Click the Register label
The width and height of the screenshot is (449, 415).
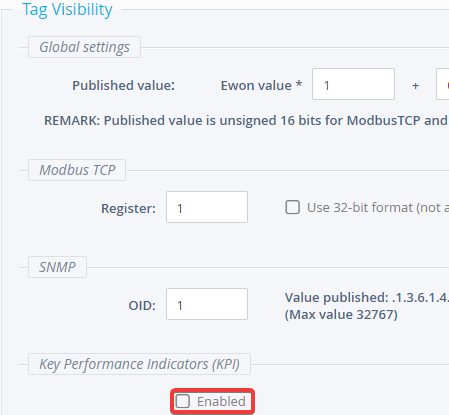tap(128, 209)
